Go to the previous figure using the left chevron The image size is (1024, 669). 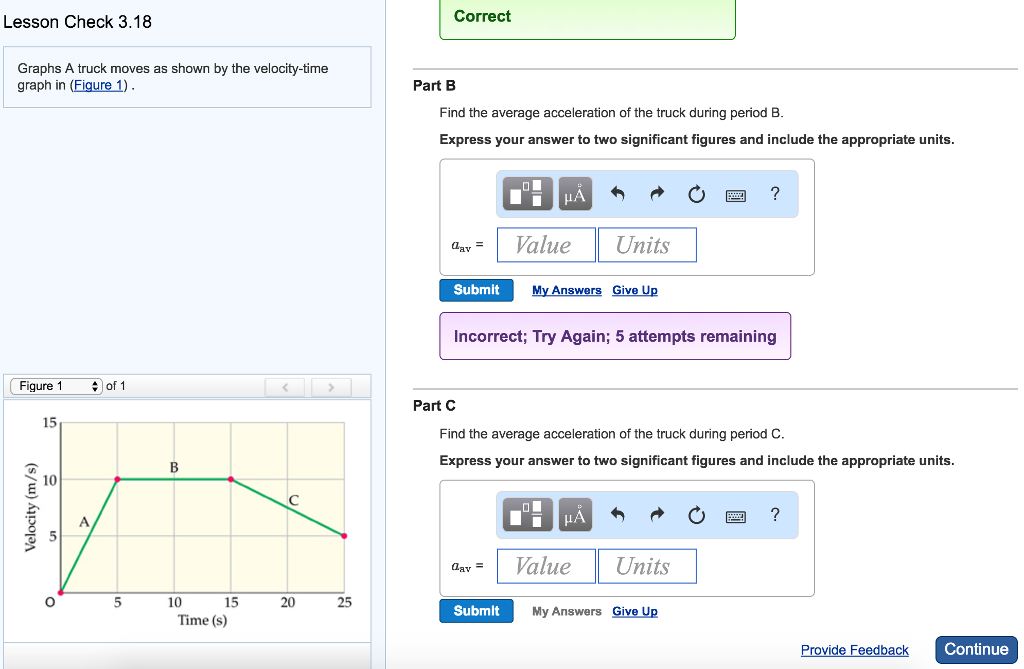284,385
